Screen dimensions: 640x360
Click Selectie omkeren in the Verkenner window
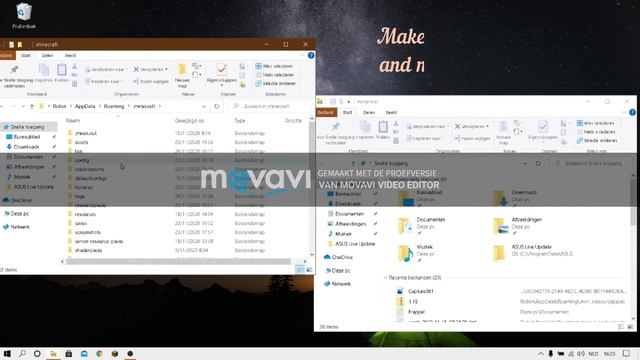597,140
